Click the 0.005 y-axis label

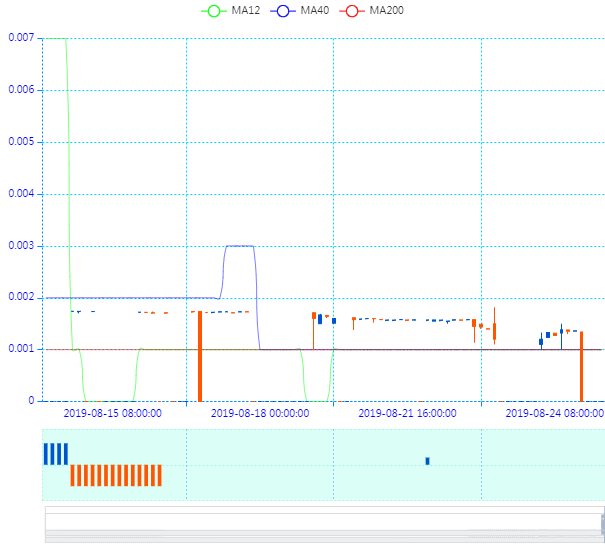click(21, 141)
